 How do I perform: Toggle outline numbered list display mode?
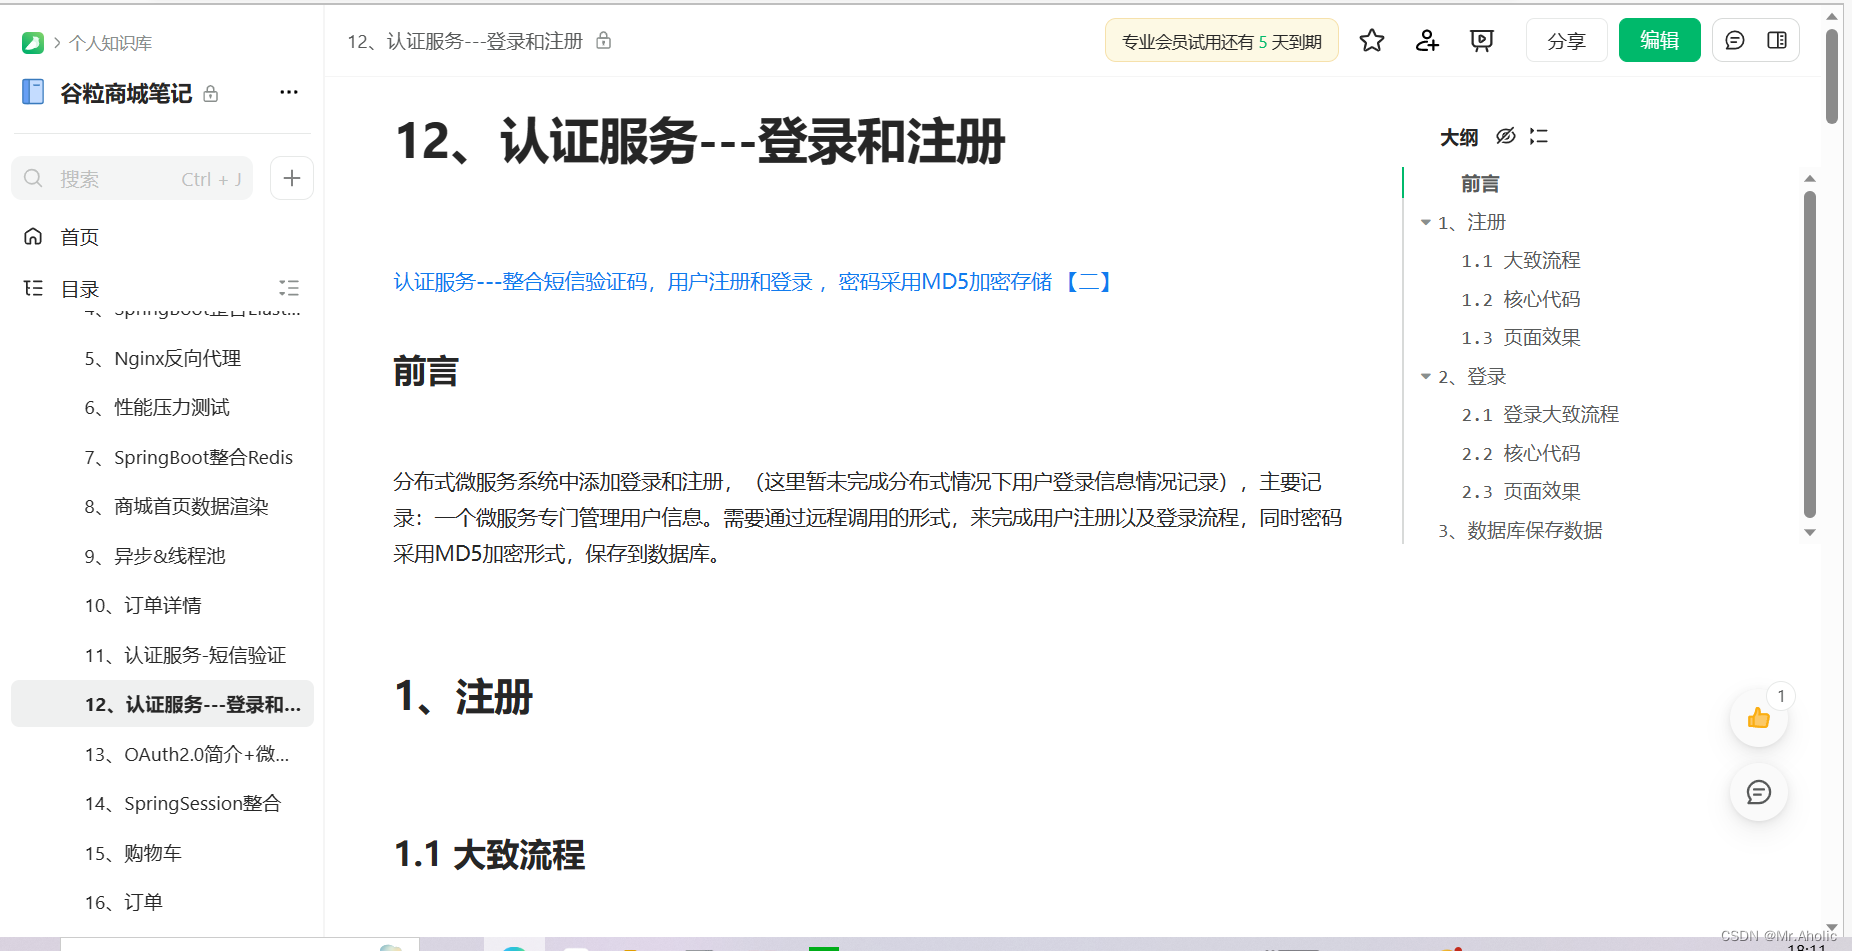[1538, 136]
